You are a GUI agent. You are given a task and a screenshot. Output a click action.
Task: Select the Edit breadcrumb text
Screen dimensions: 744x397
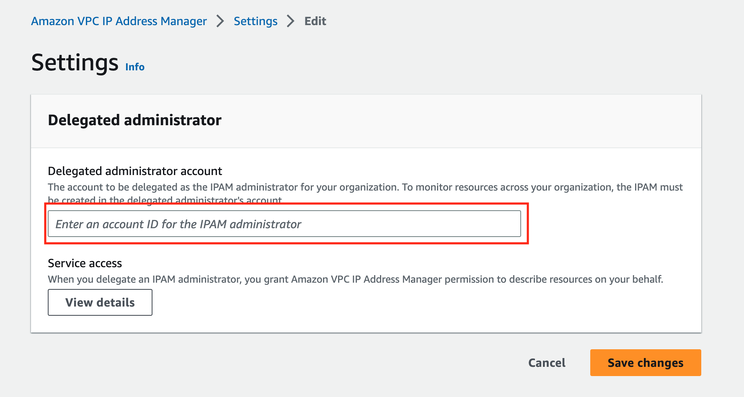point(315,21)
